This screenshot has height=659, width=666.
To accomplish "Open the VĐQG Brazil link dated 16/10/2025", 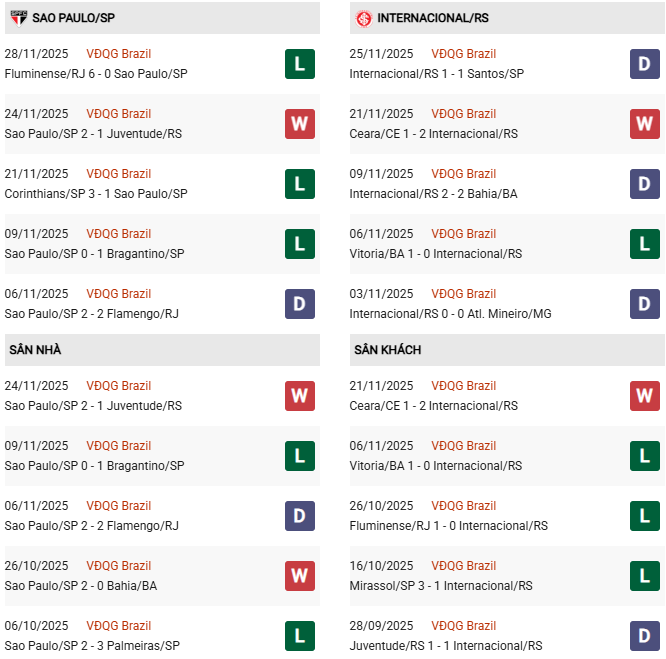I will click(464, 566).
